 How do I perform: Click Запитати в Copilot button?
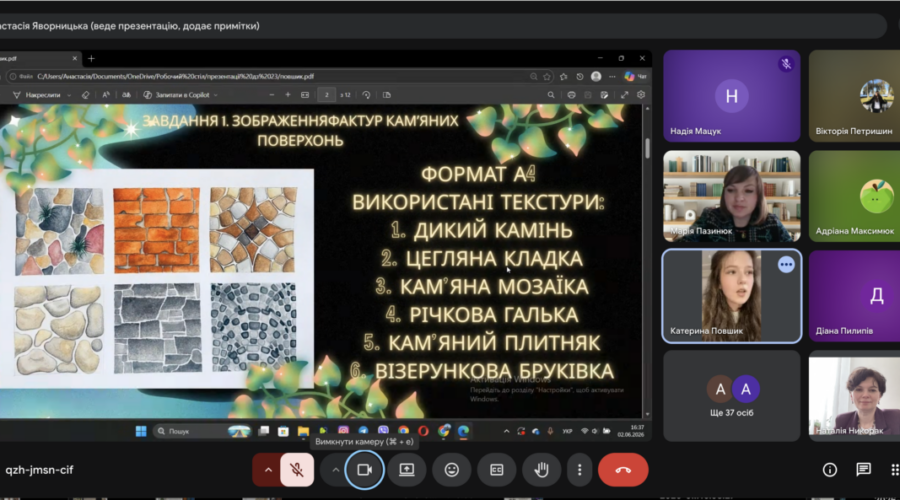tap(176, 95)
